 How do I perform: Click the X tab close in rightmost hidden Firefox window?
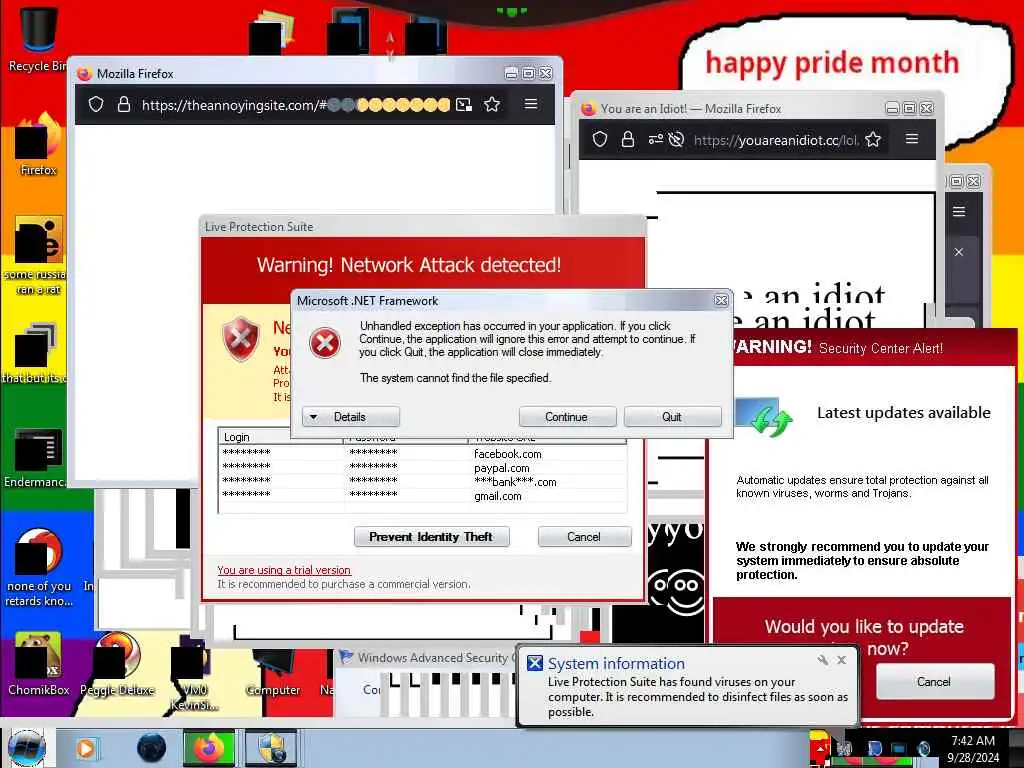[959, 252]
